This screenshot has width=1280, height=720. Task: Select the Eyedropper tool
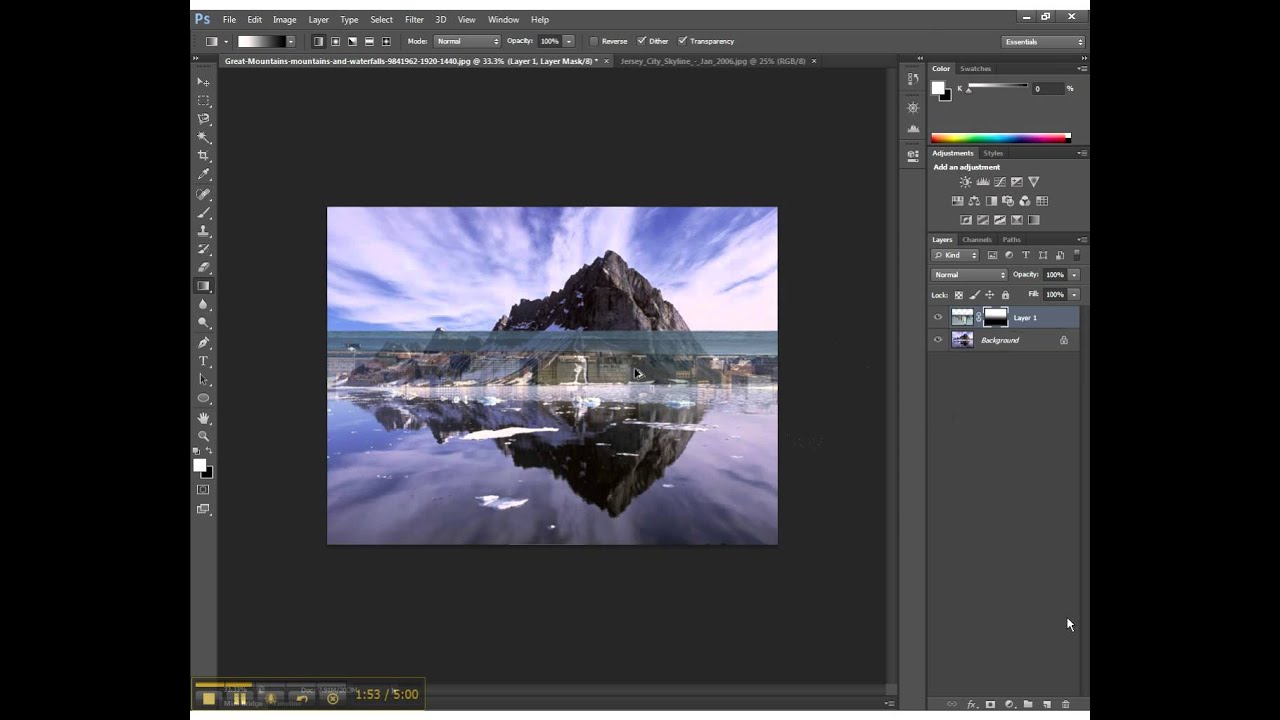click(x=204, y=175)
